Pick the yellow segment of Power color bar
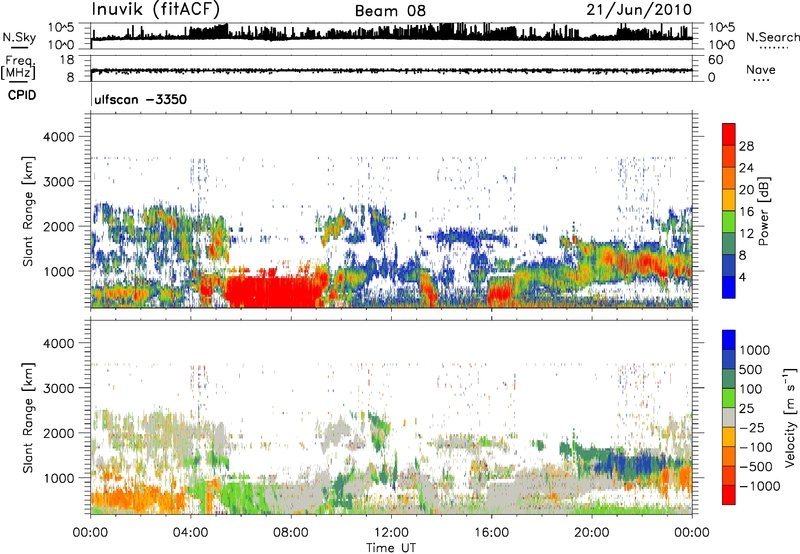The height and width of the screenshot is (554, 800). pyautogui.click(x=729, y=199)
